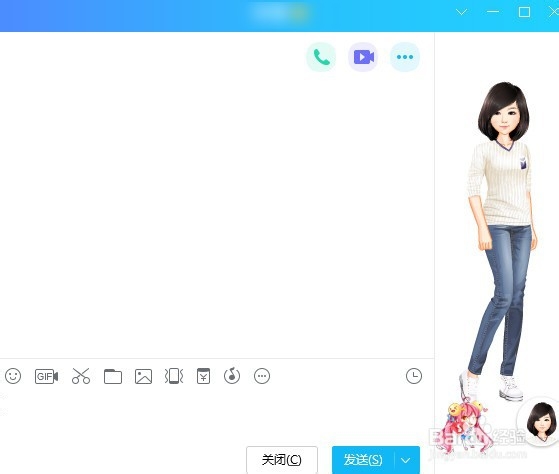Open the GIF animation recorder
The image size is (559, 474).
46,376
